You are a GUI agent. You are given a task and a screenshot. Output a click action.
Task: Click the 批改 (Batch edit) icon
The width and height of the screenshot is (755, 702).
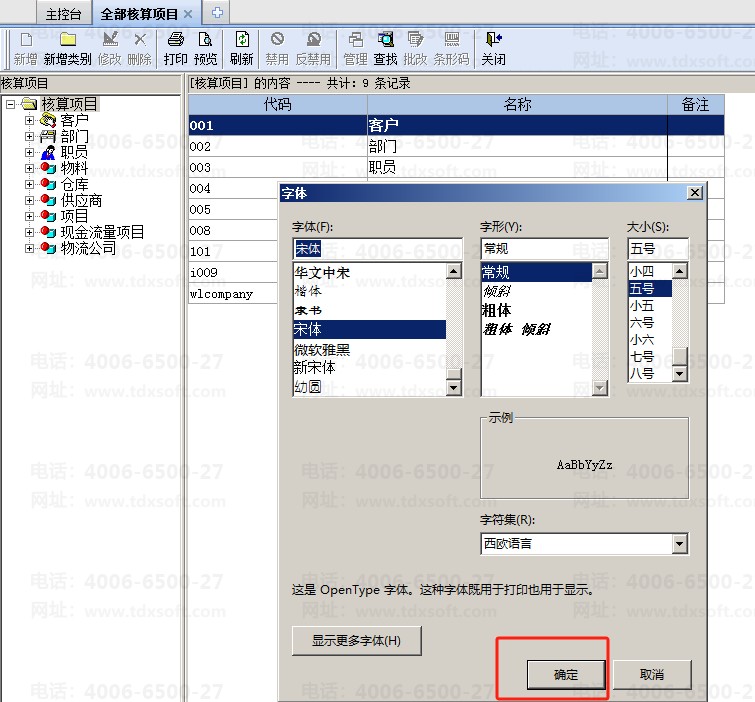click(x=415, y=40)
